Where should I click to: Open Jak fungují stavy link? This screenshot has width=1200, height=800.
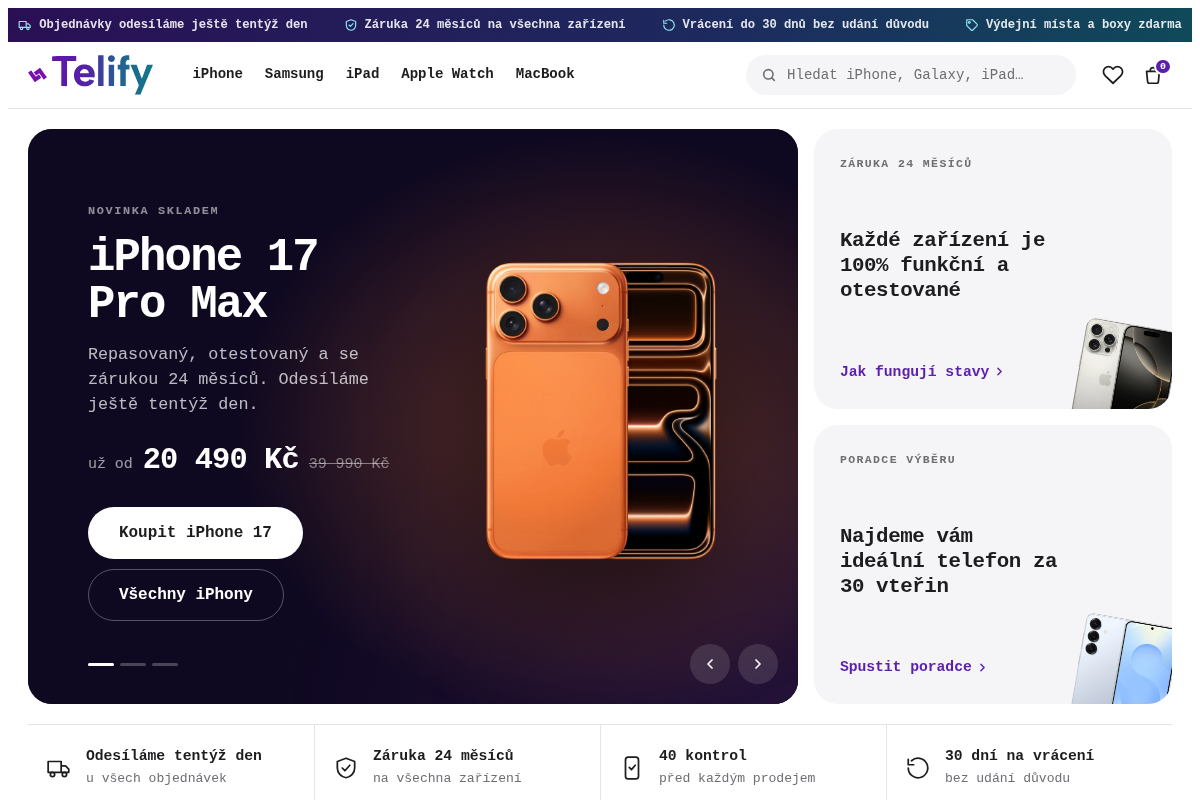pos(922,372)
